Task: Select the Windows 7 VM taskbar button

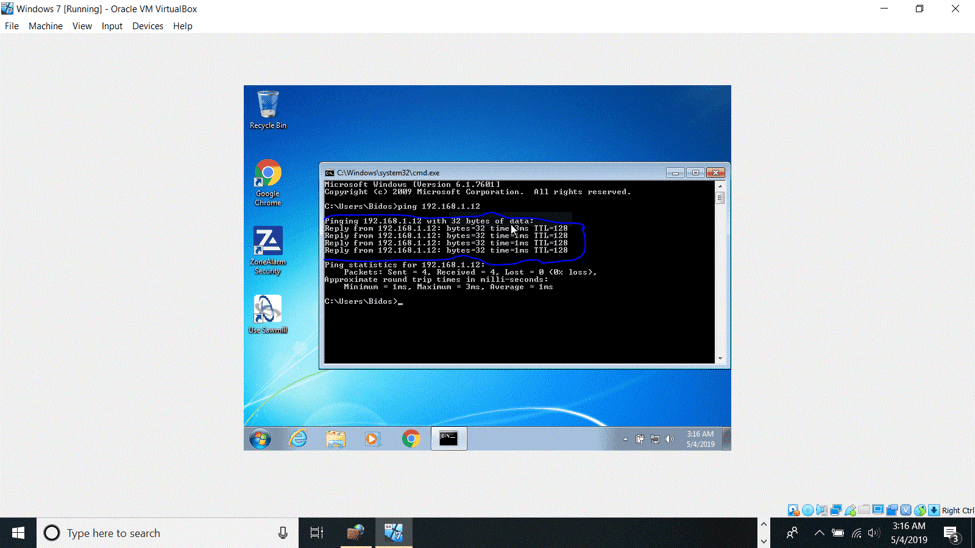Action: (394, 533)
